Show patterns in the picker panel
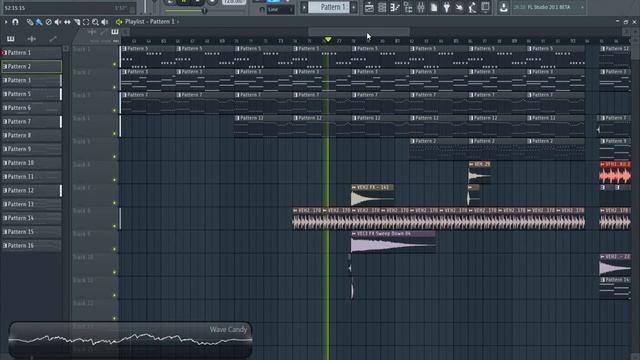The image size is (640, 360). point(11,39)
